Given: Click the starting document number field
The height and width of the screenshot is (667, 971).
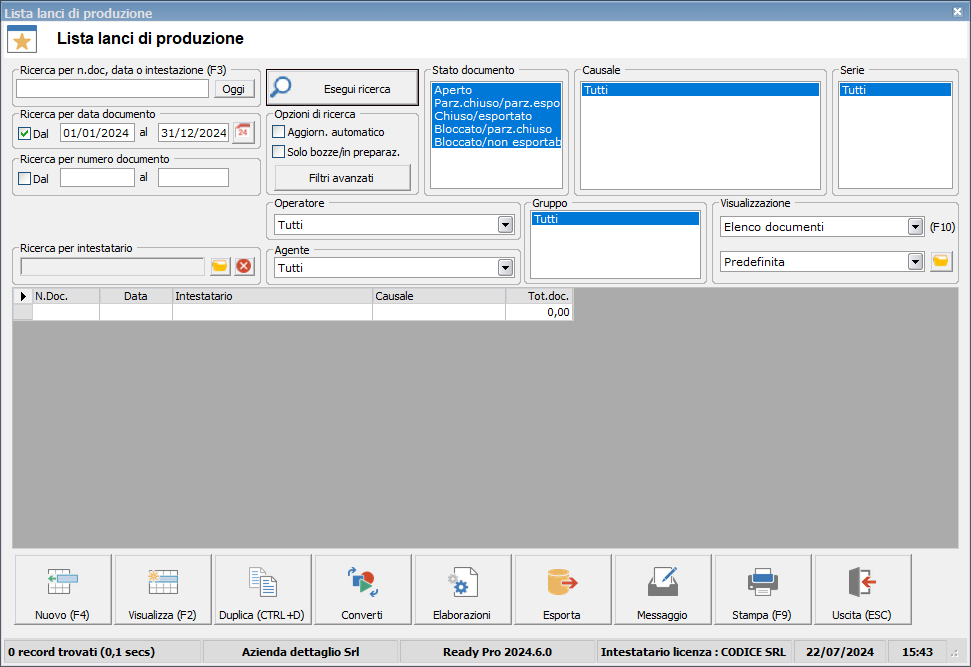Looking at the screenshot, I should click(x=97, y=178).
